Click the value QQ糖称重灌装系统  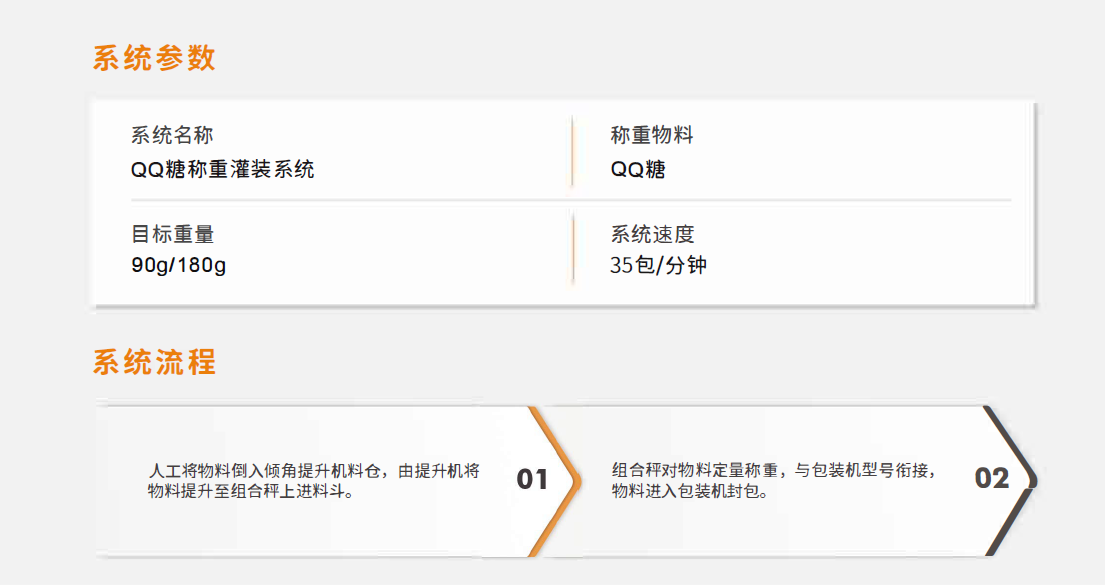(x=223, y=169)
